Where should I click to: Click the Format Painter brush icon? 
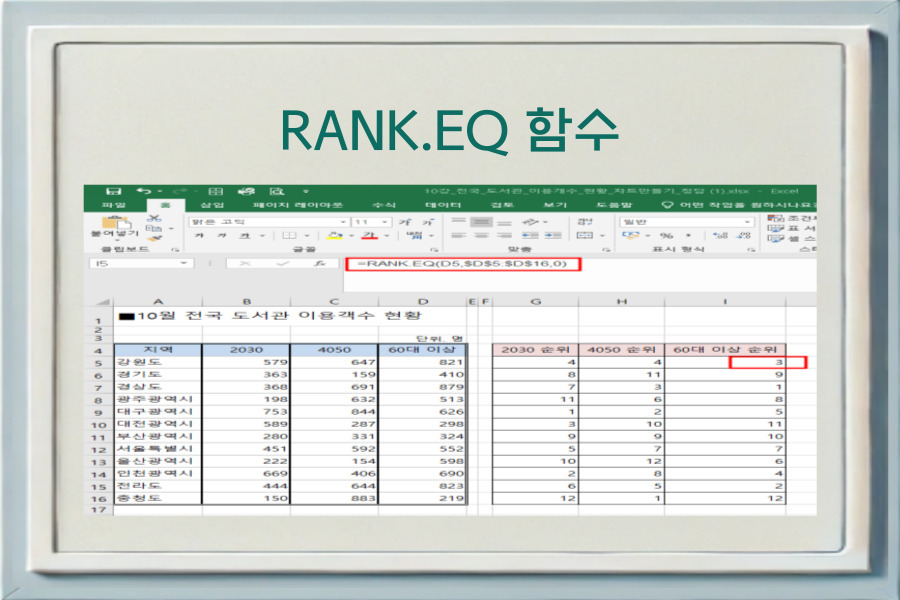[x=154, y=238]
